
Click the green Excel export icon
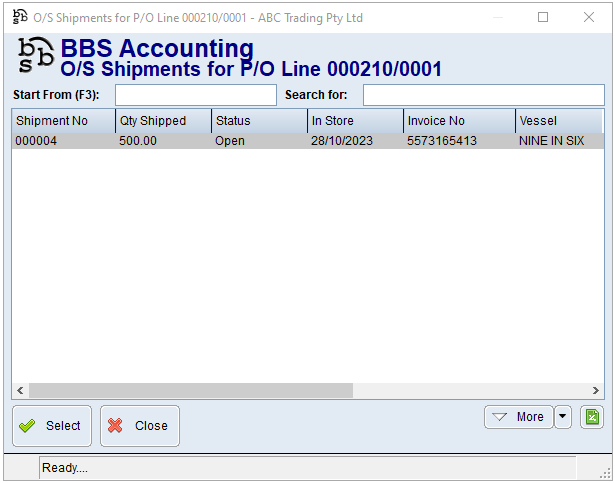click(592, 417)
